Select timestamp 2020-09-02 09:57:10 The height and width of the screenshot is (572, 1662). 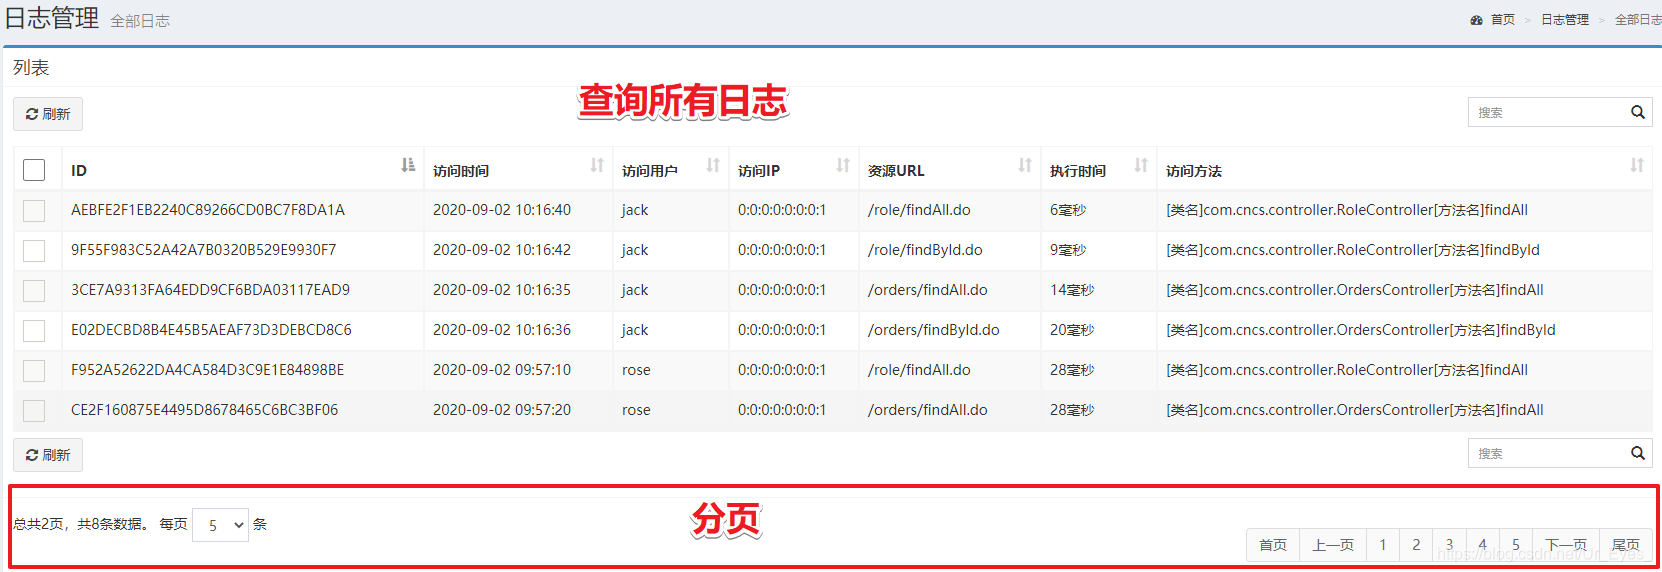click(x=502, y=370)
